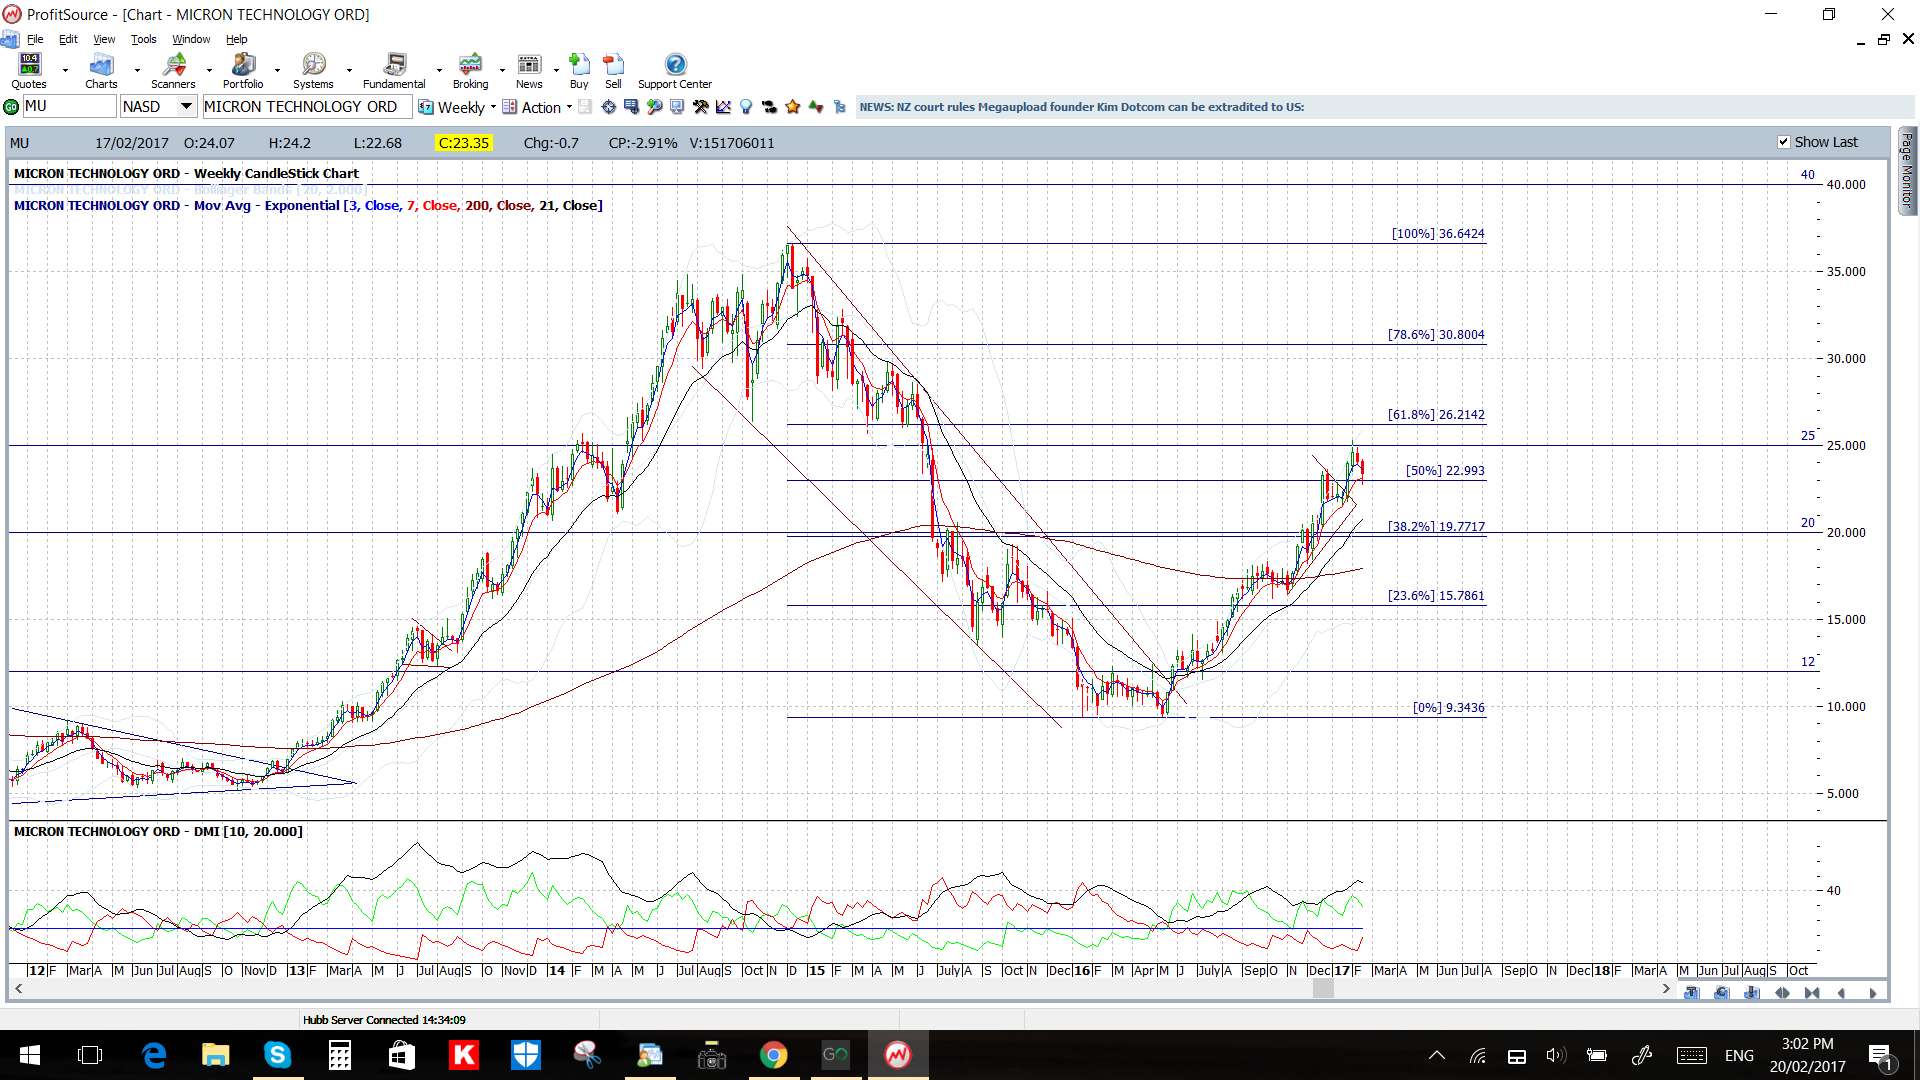
Task: Open the Quotes tool
Action: click(x=29, y=71)
